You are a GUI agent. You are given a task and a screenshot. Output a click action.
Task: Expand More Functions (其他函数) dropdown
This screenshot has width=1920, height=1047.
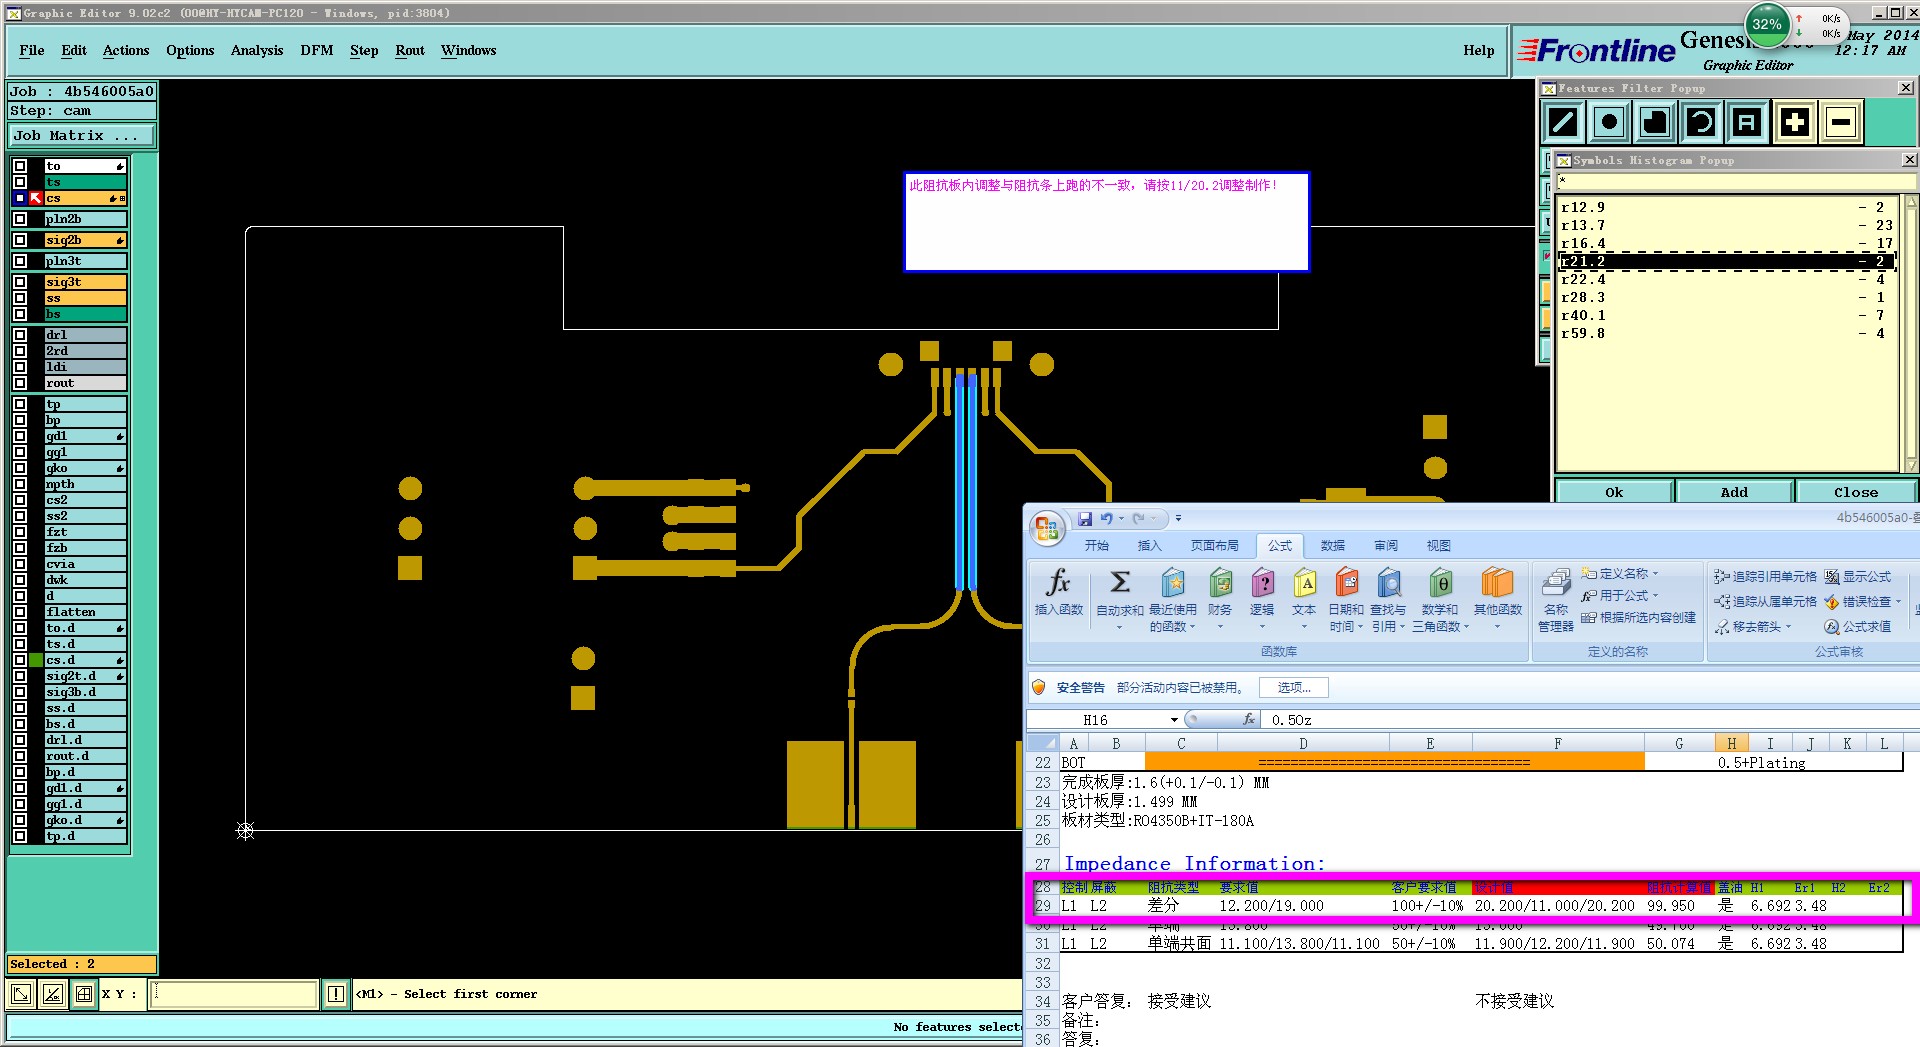[1497, 627]
